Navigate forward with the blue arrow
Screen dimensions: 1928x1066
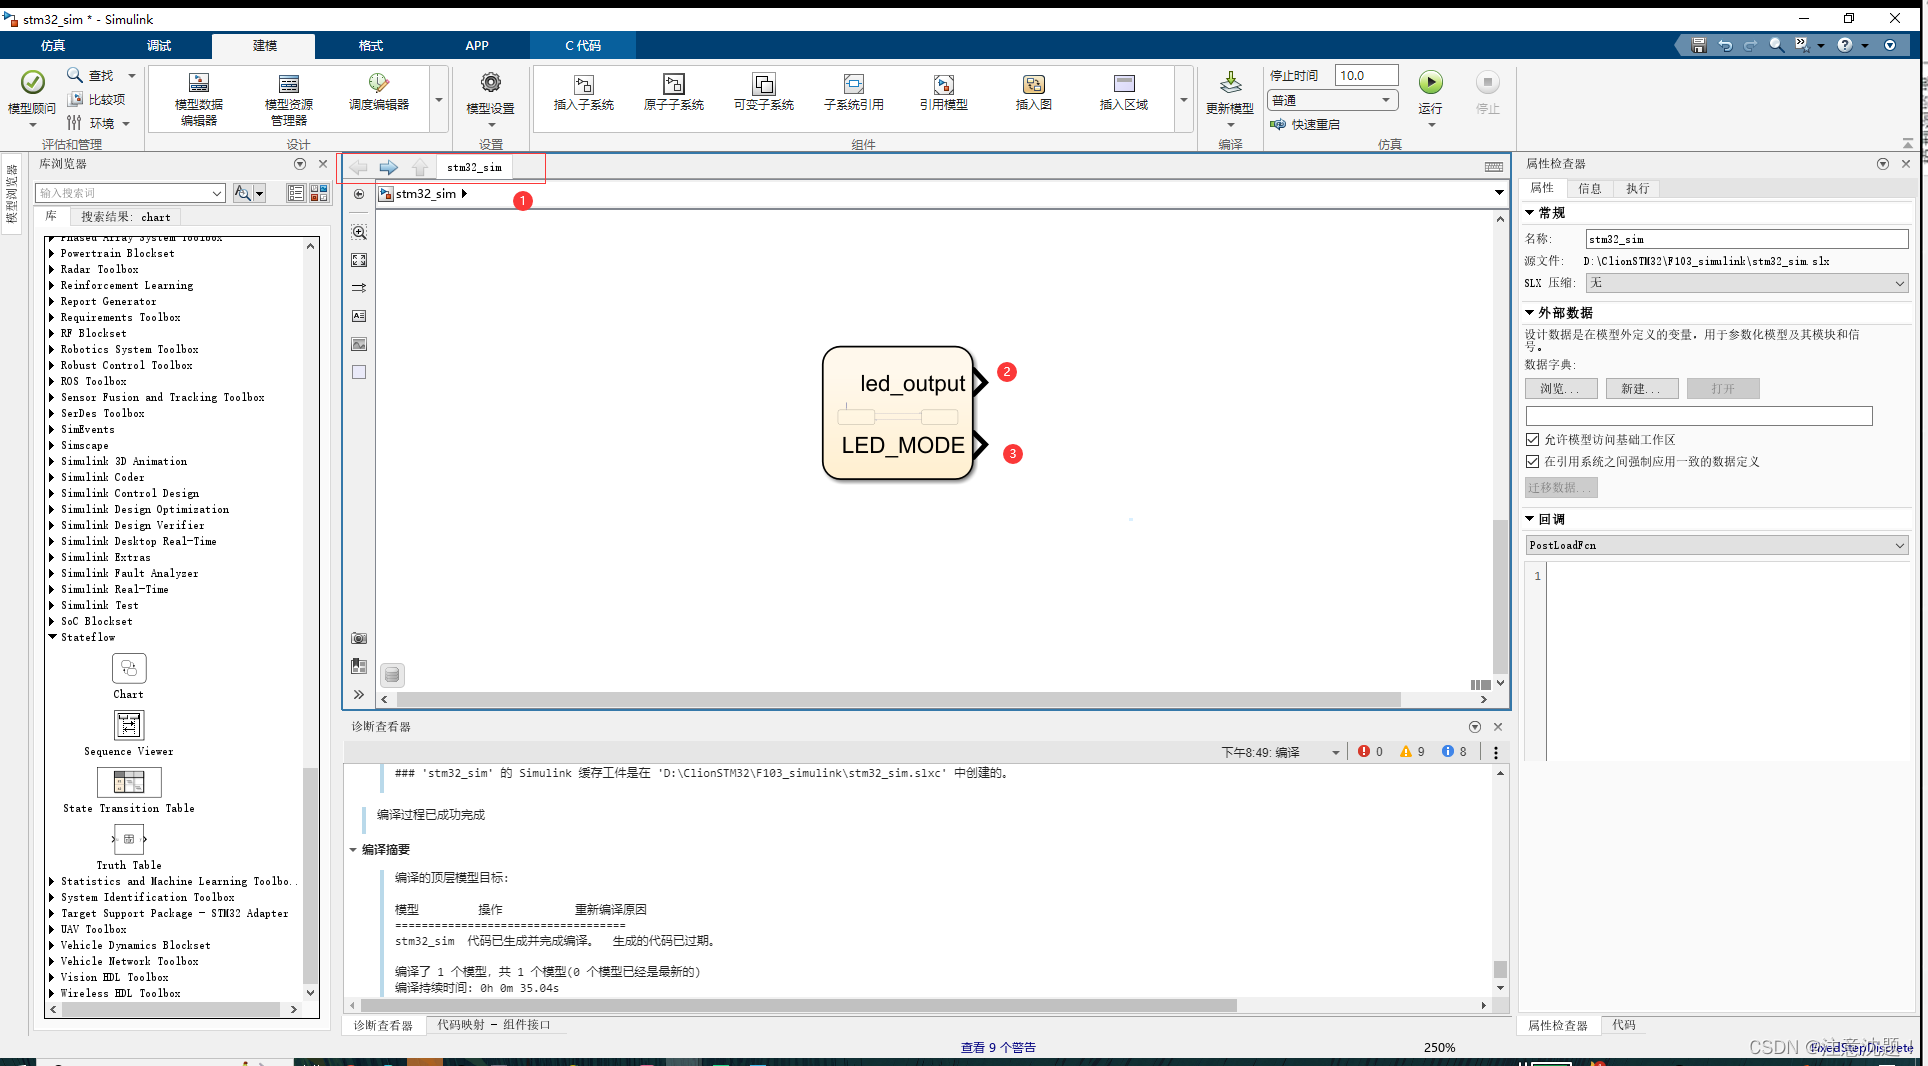389,167
